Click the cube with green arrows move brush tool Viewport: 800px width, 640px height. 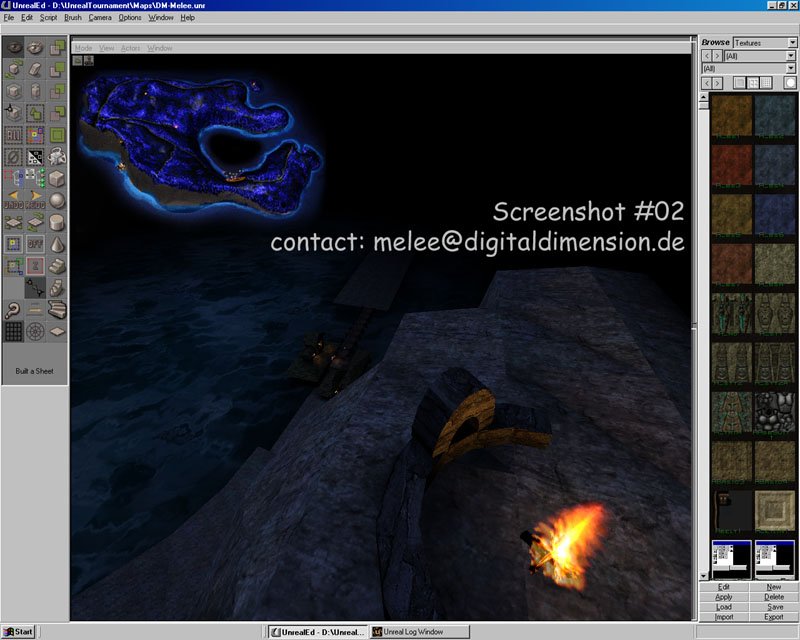pos(13,69)
